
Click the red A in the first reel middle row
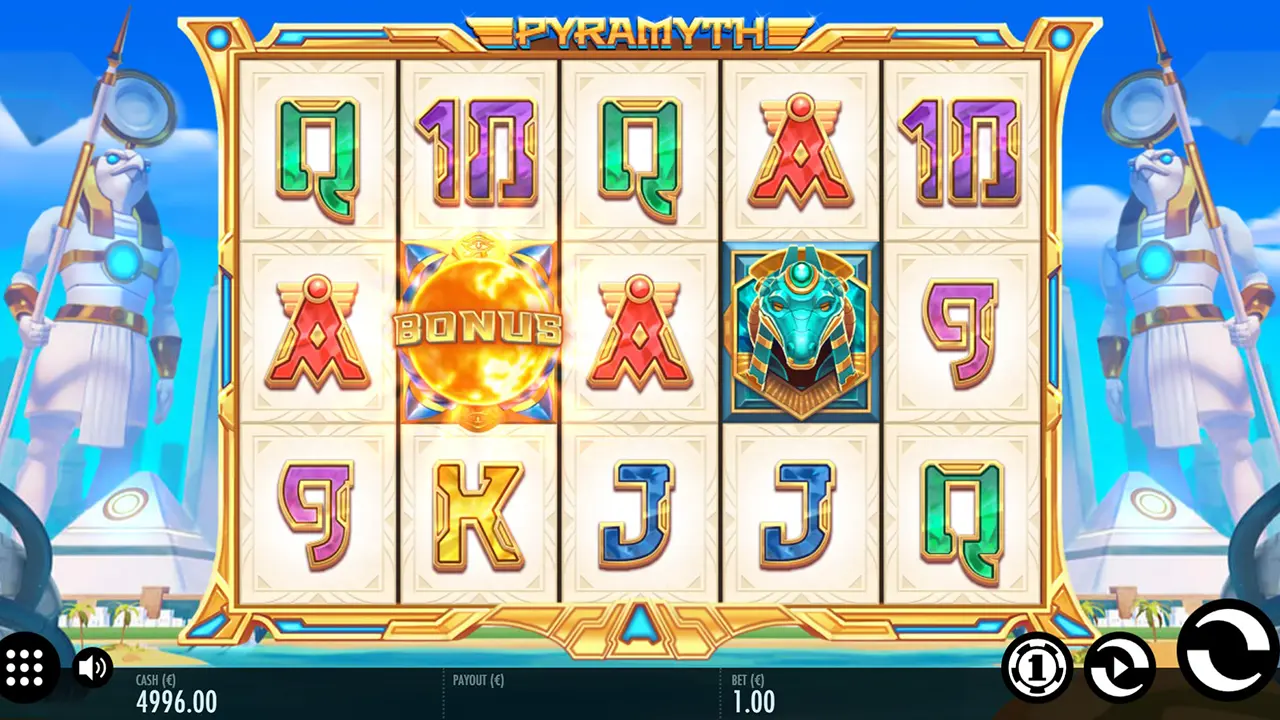(x=317, y=334)
